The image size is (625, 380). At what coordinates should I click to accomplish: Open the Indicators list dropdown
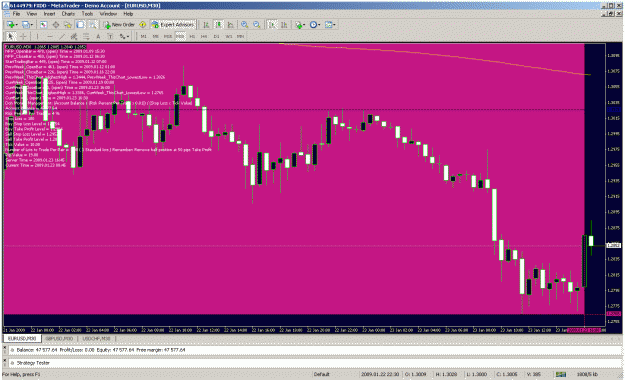click(x=300, y=25)
